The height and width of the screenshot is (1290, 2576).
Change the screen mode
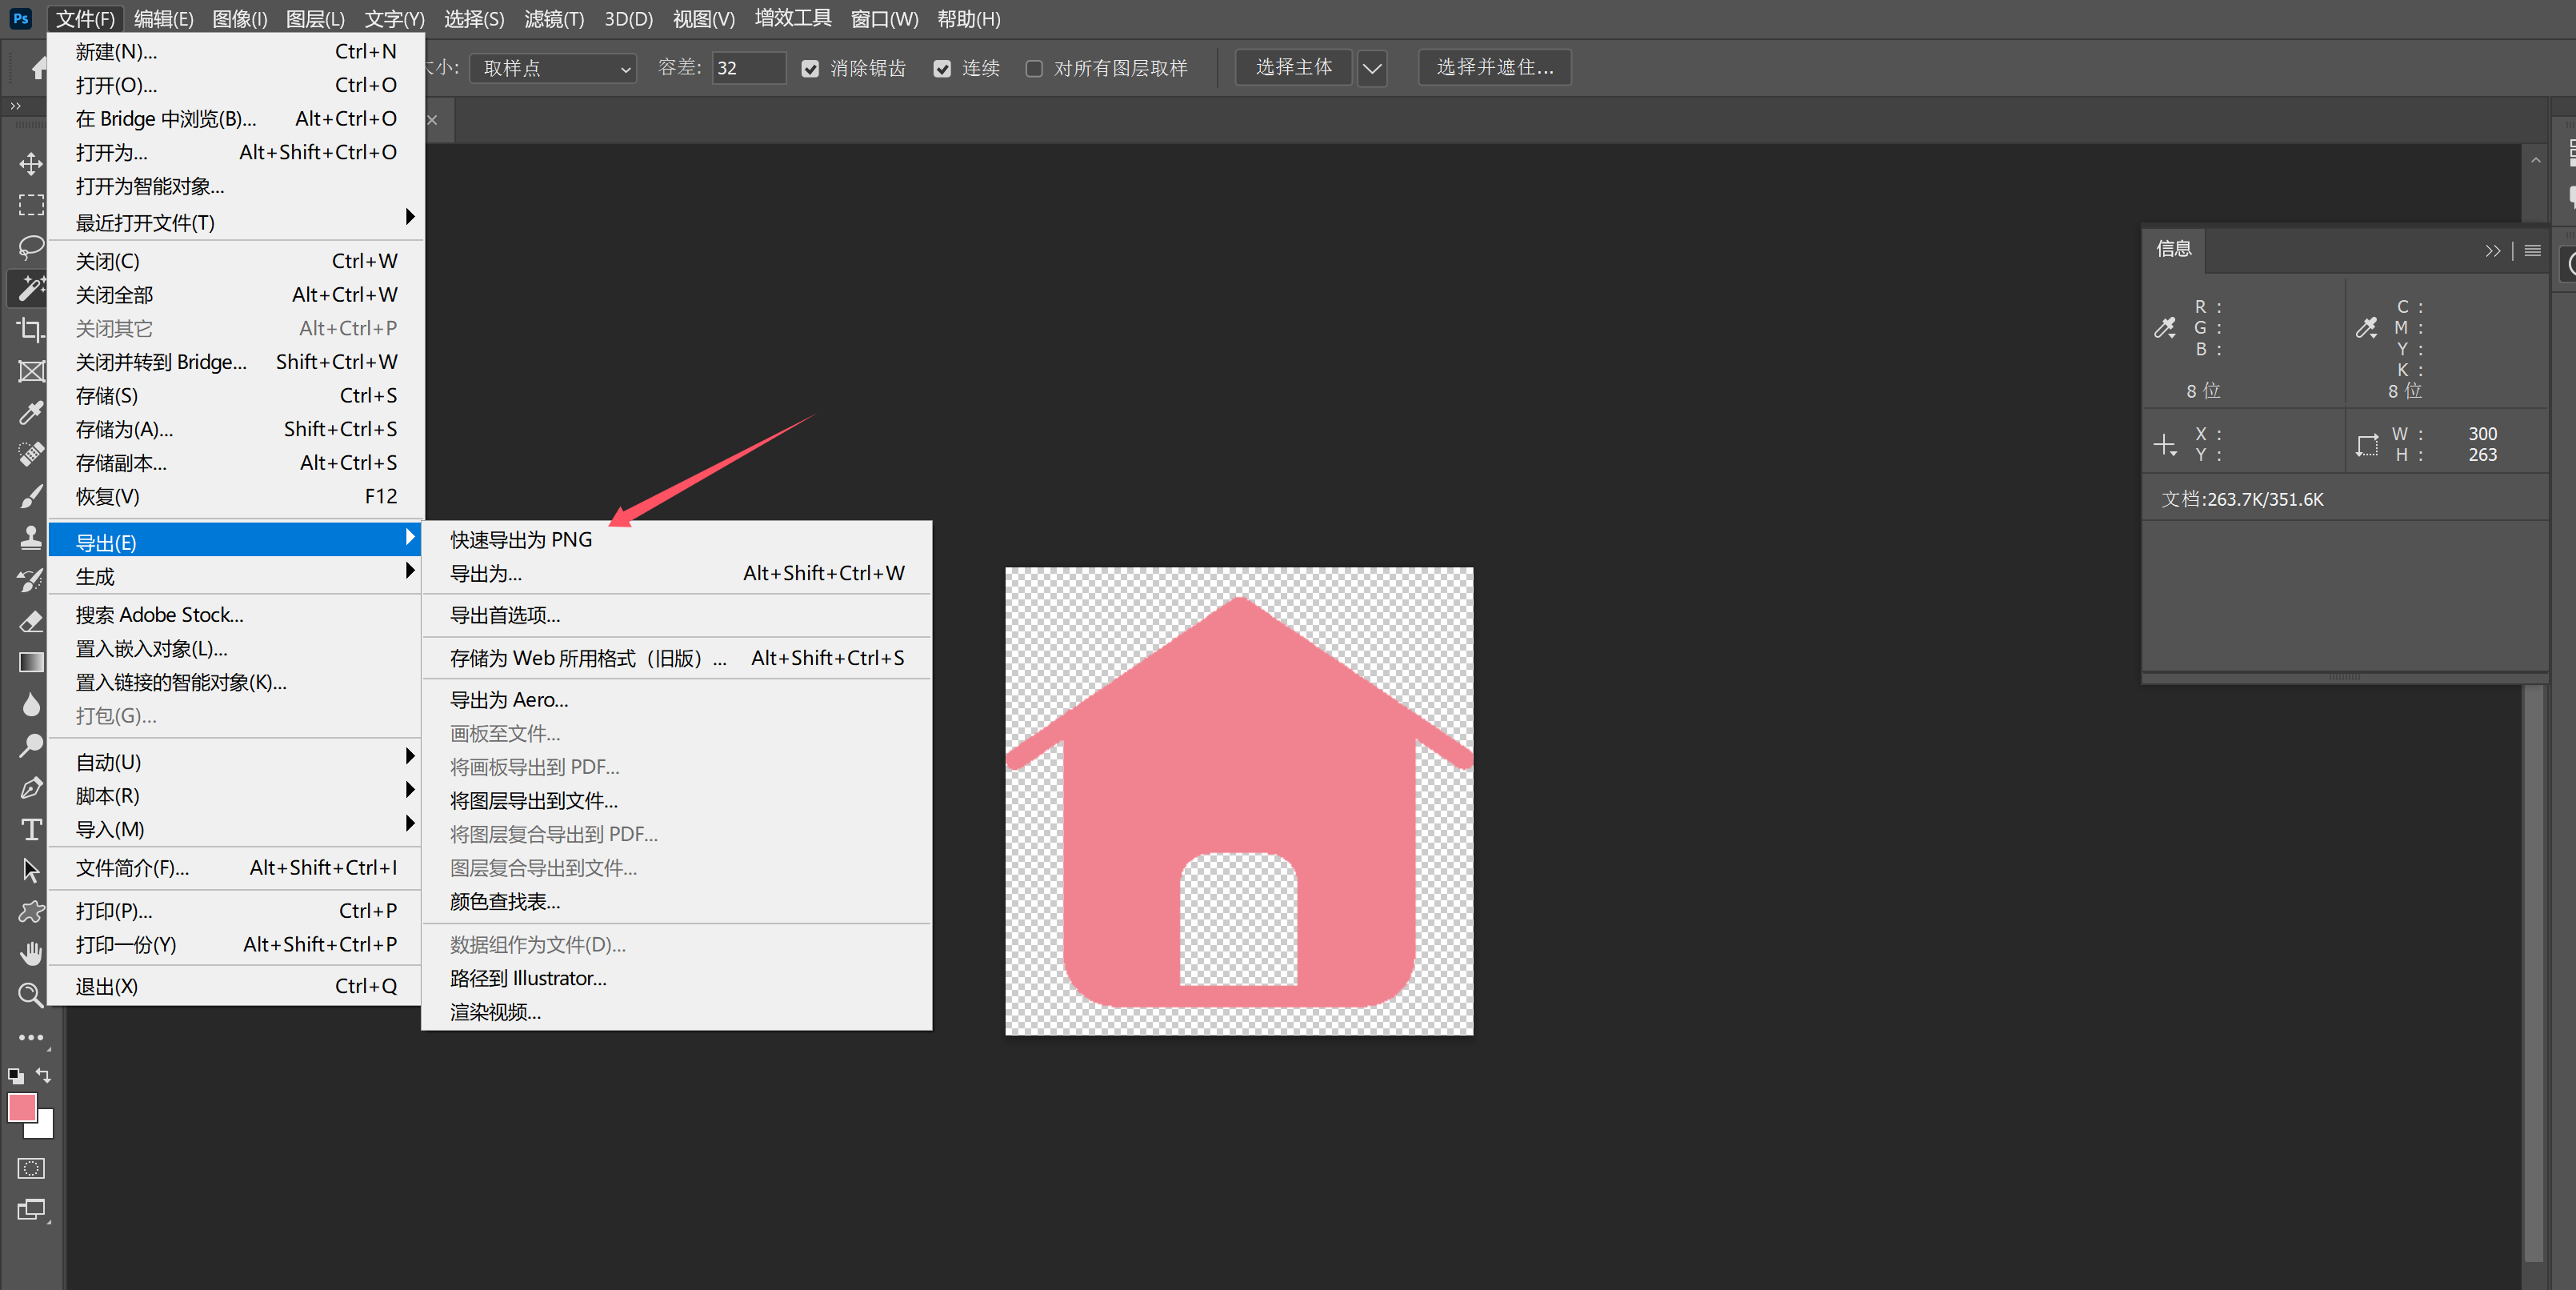tap(31, 1210)
